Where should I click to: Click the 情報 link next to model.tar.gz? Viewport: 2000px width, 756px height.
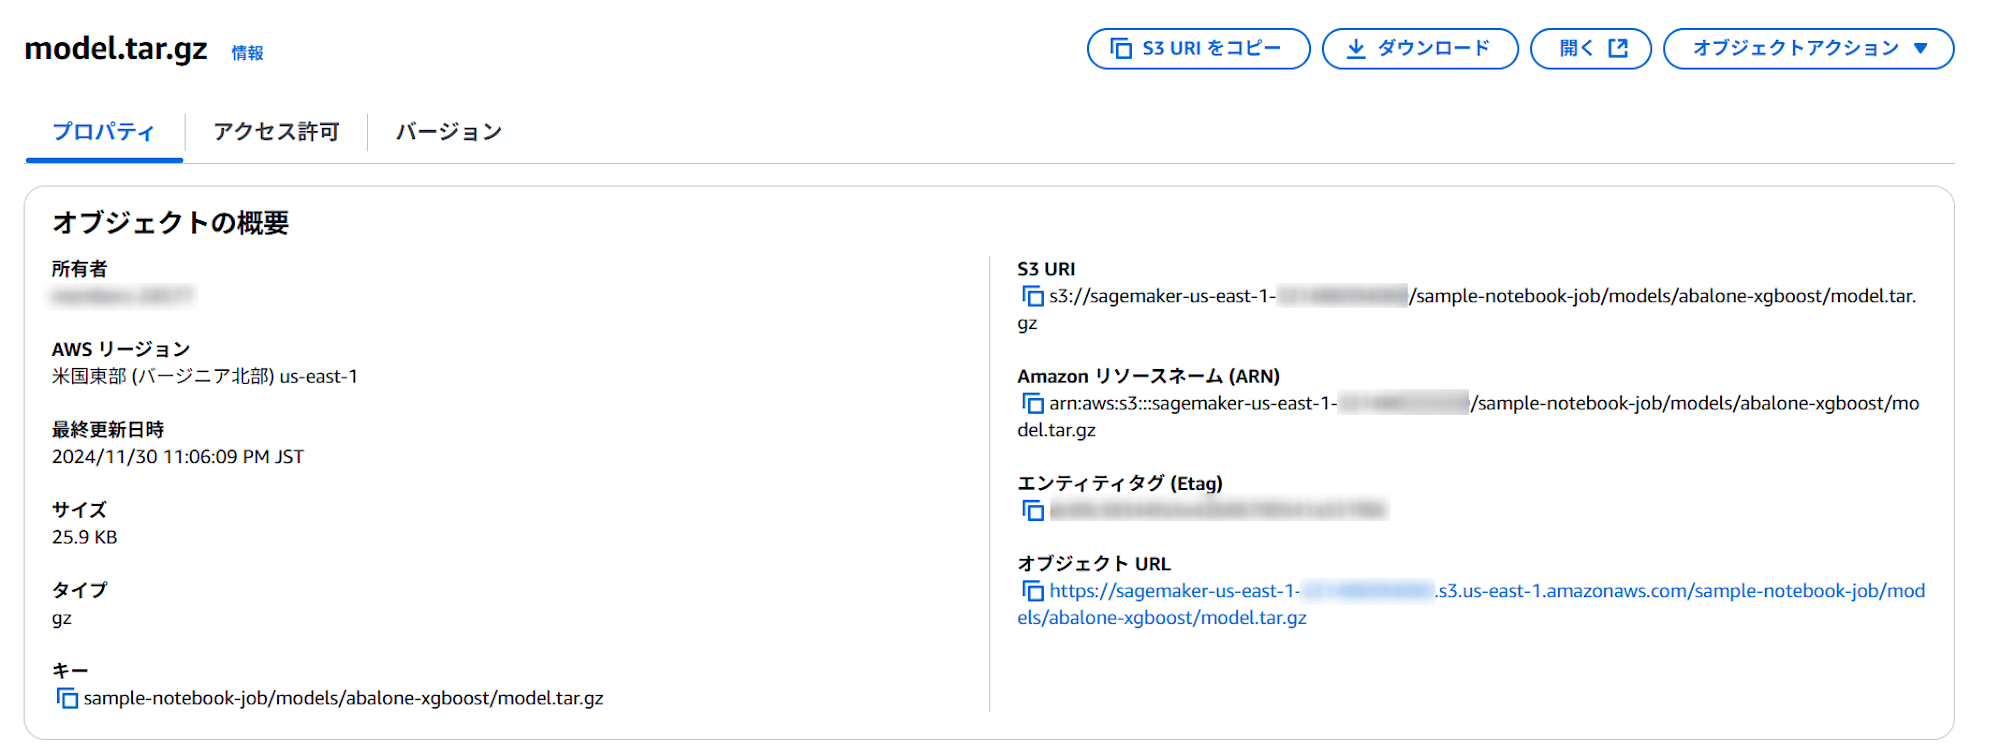coord(247,53)
